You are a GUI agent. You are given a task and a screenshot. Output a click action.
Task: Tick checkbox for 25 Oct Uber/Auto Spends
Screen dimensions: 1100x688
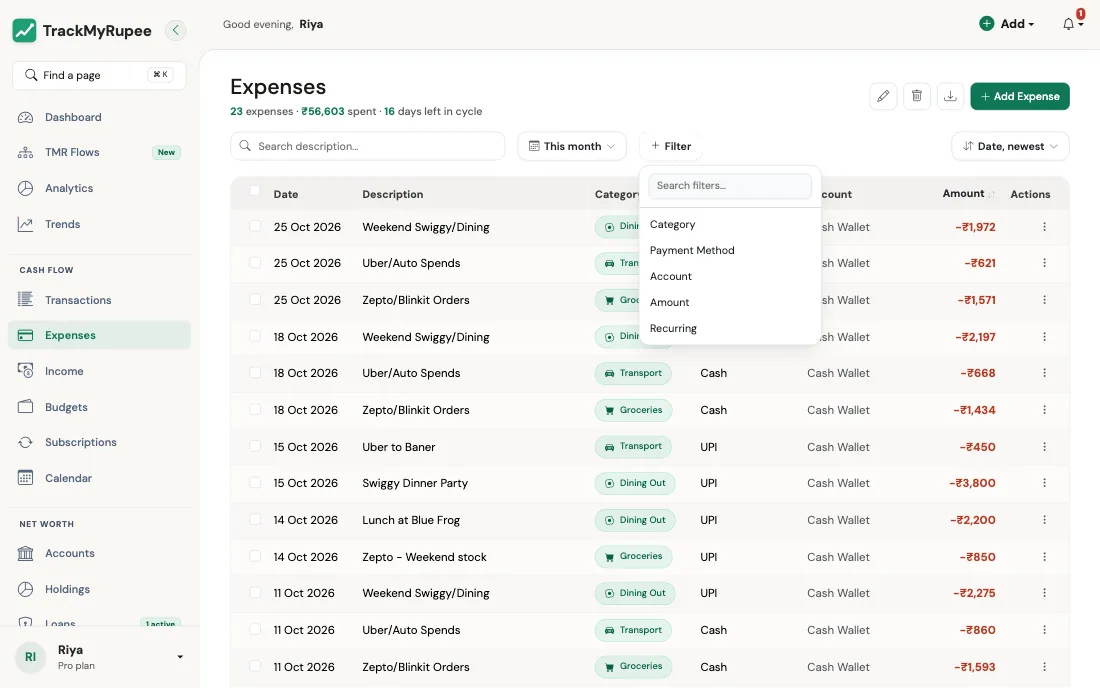pyautogui.click(x=255, y=262)
